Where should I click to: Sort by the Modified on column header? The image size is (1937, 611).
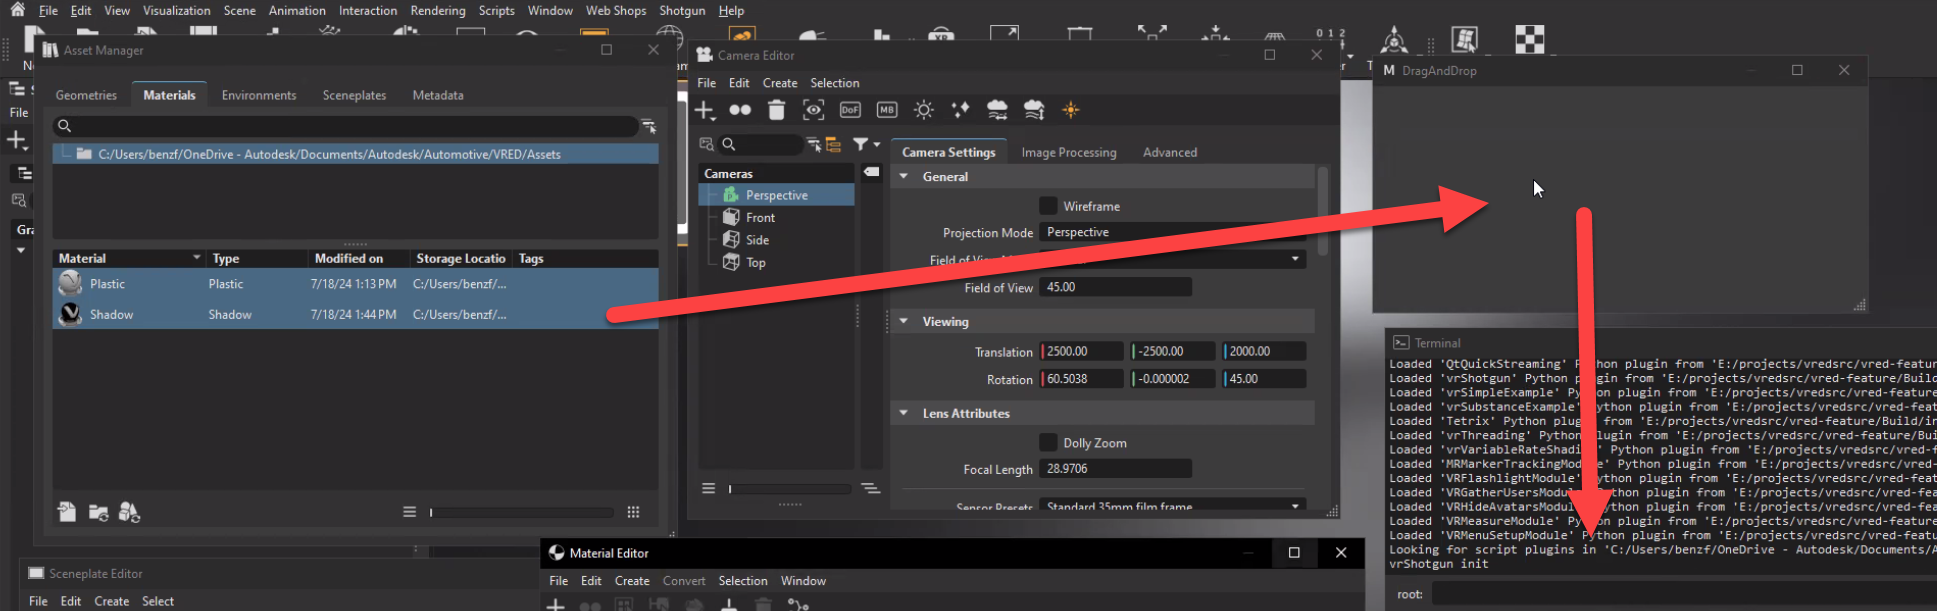pos(357,258)
